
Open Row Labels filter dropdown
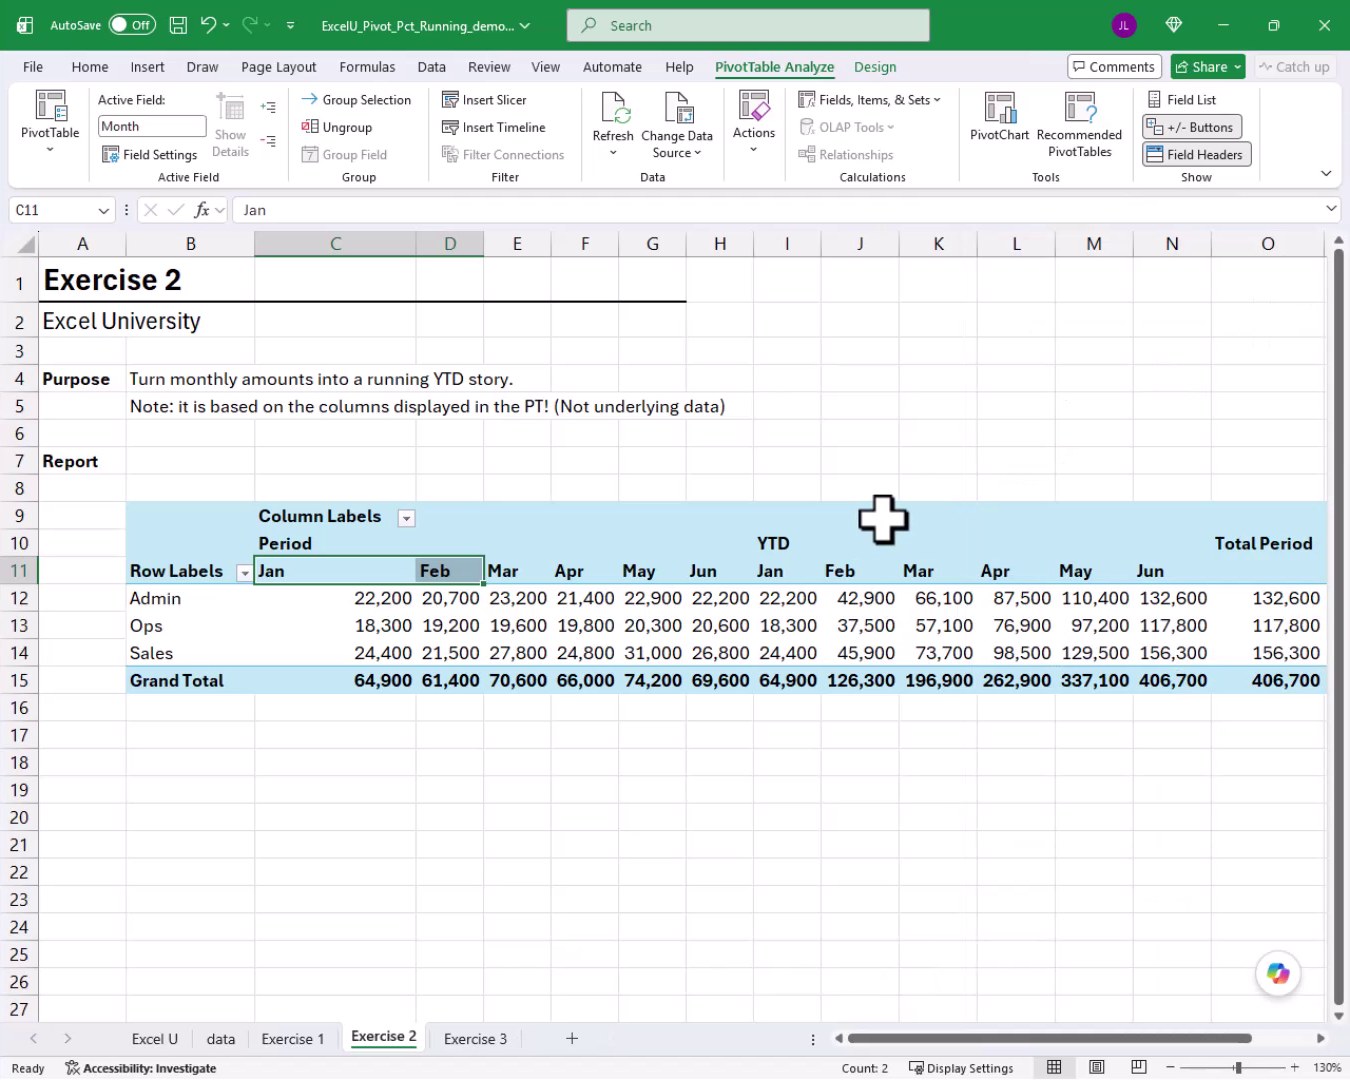(243, 572)
